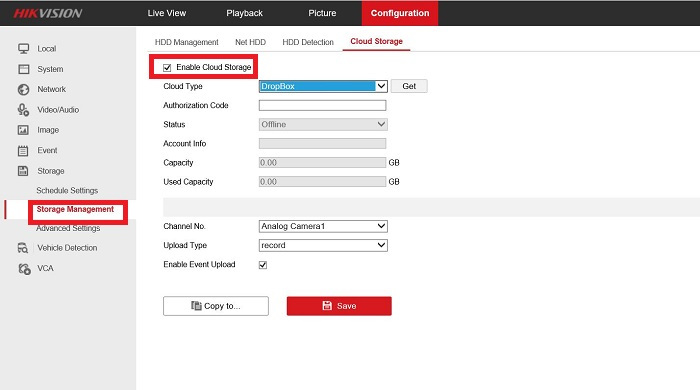The image size is (700, 390).
Task: Open Video/Audio microphone icon
Action: click(x=24, y=110)
